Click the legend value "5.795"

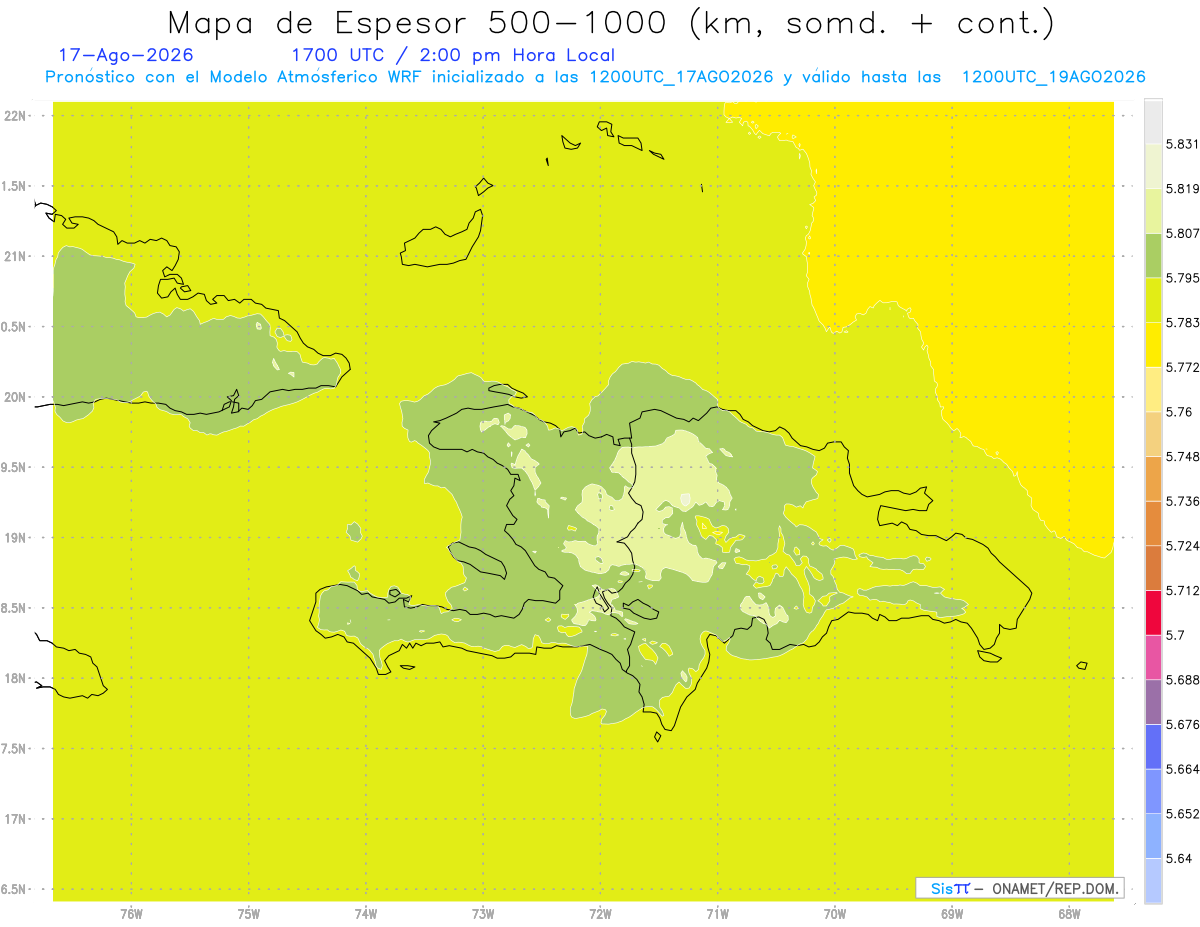pos(1182,278)
